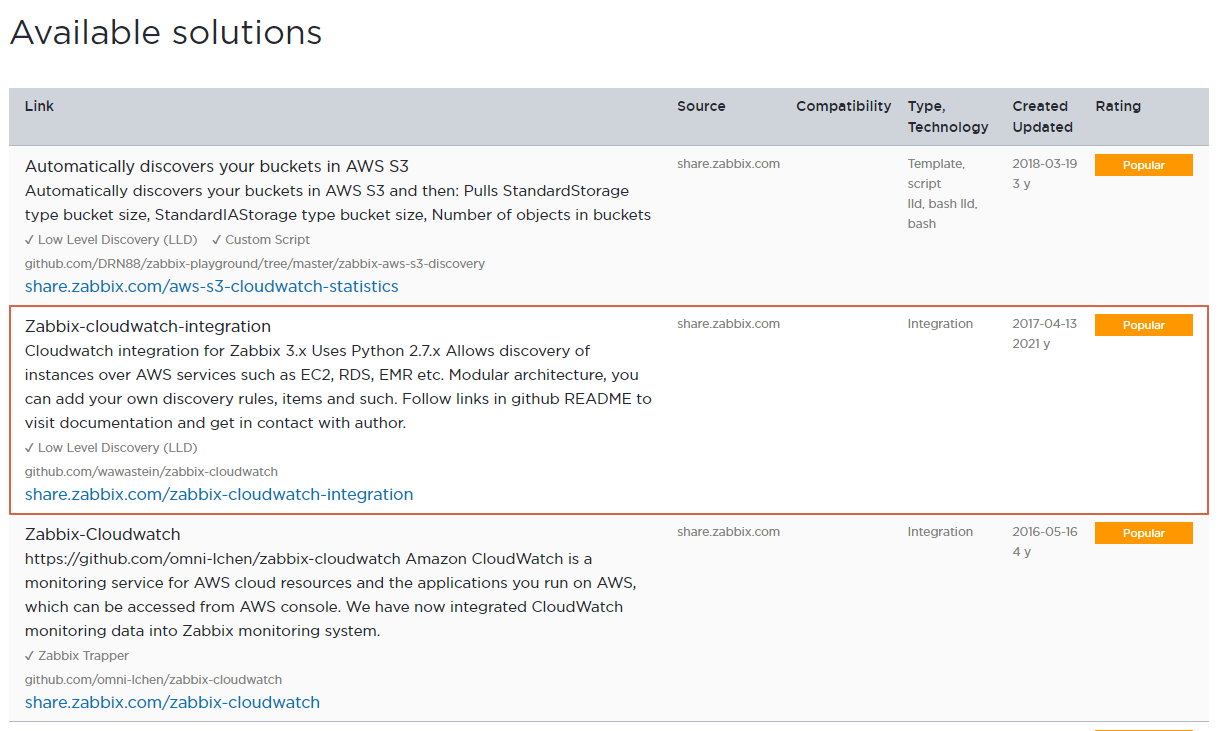1219x731 pixels.
Task: Open the aws-s3-cloudwatch-statistics share link
Action: pos(211,286)
